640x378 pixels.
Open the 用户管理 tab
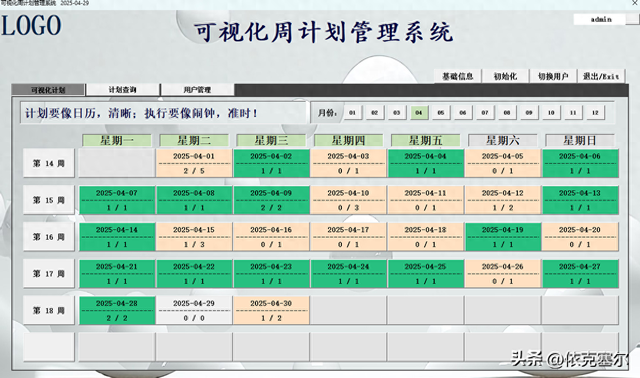198,90
